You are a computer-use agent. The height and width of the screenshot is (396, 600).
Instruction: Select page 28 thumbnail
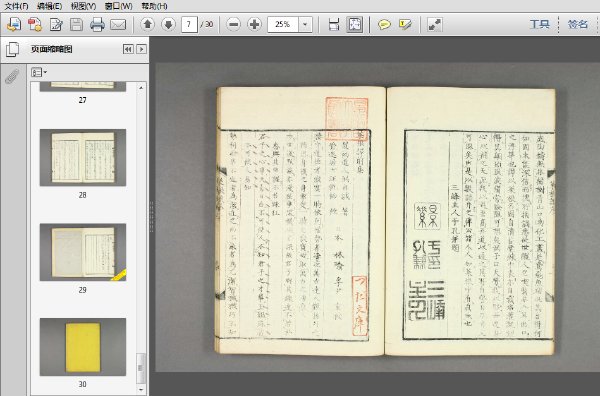tap(83, 157)
